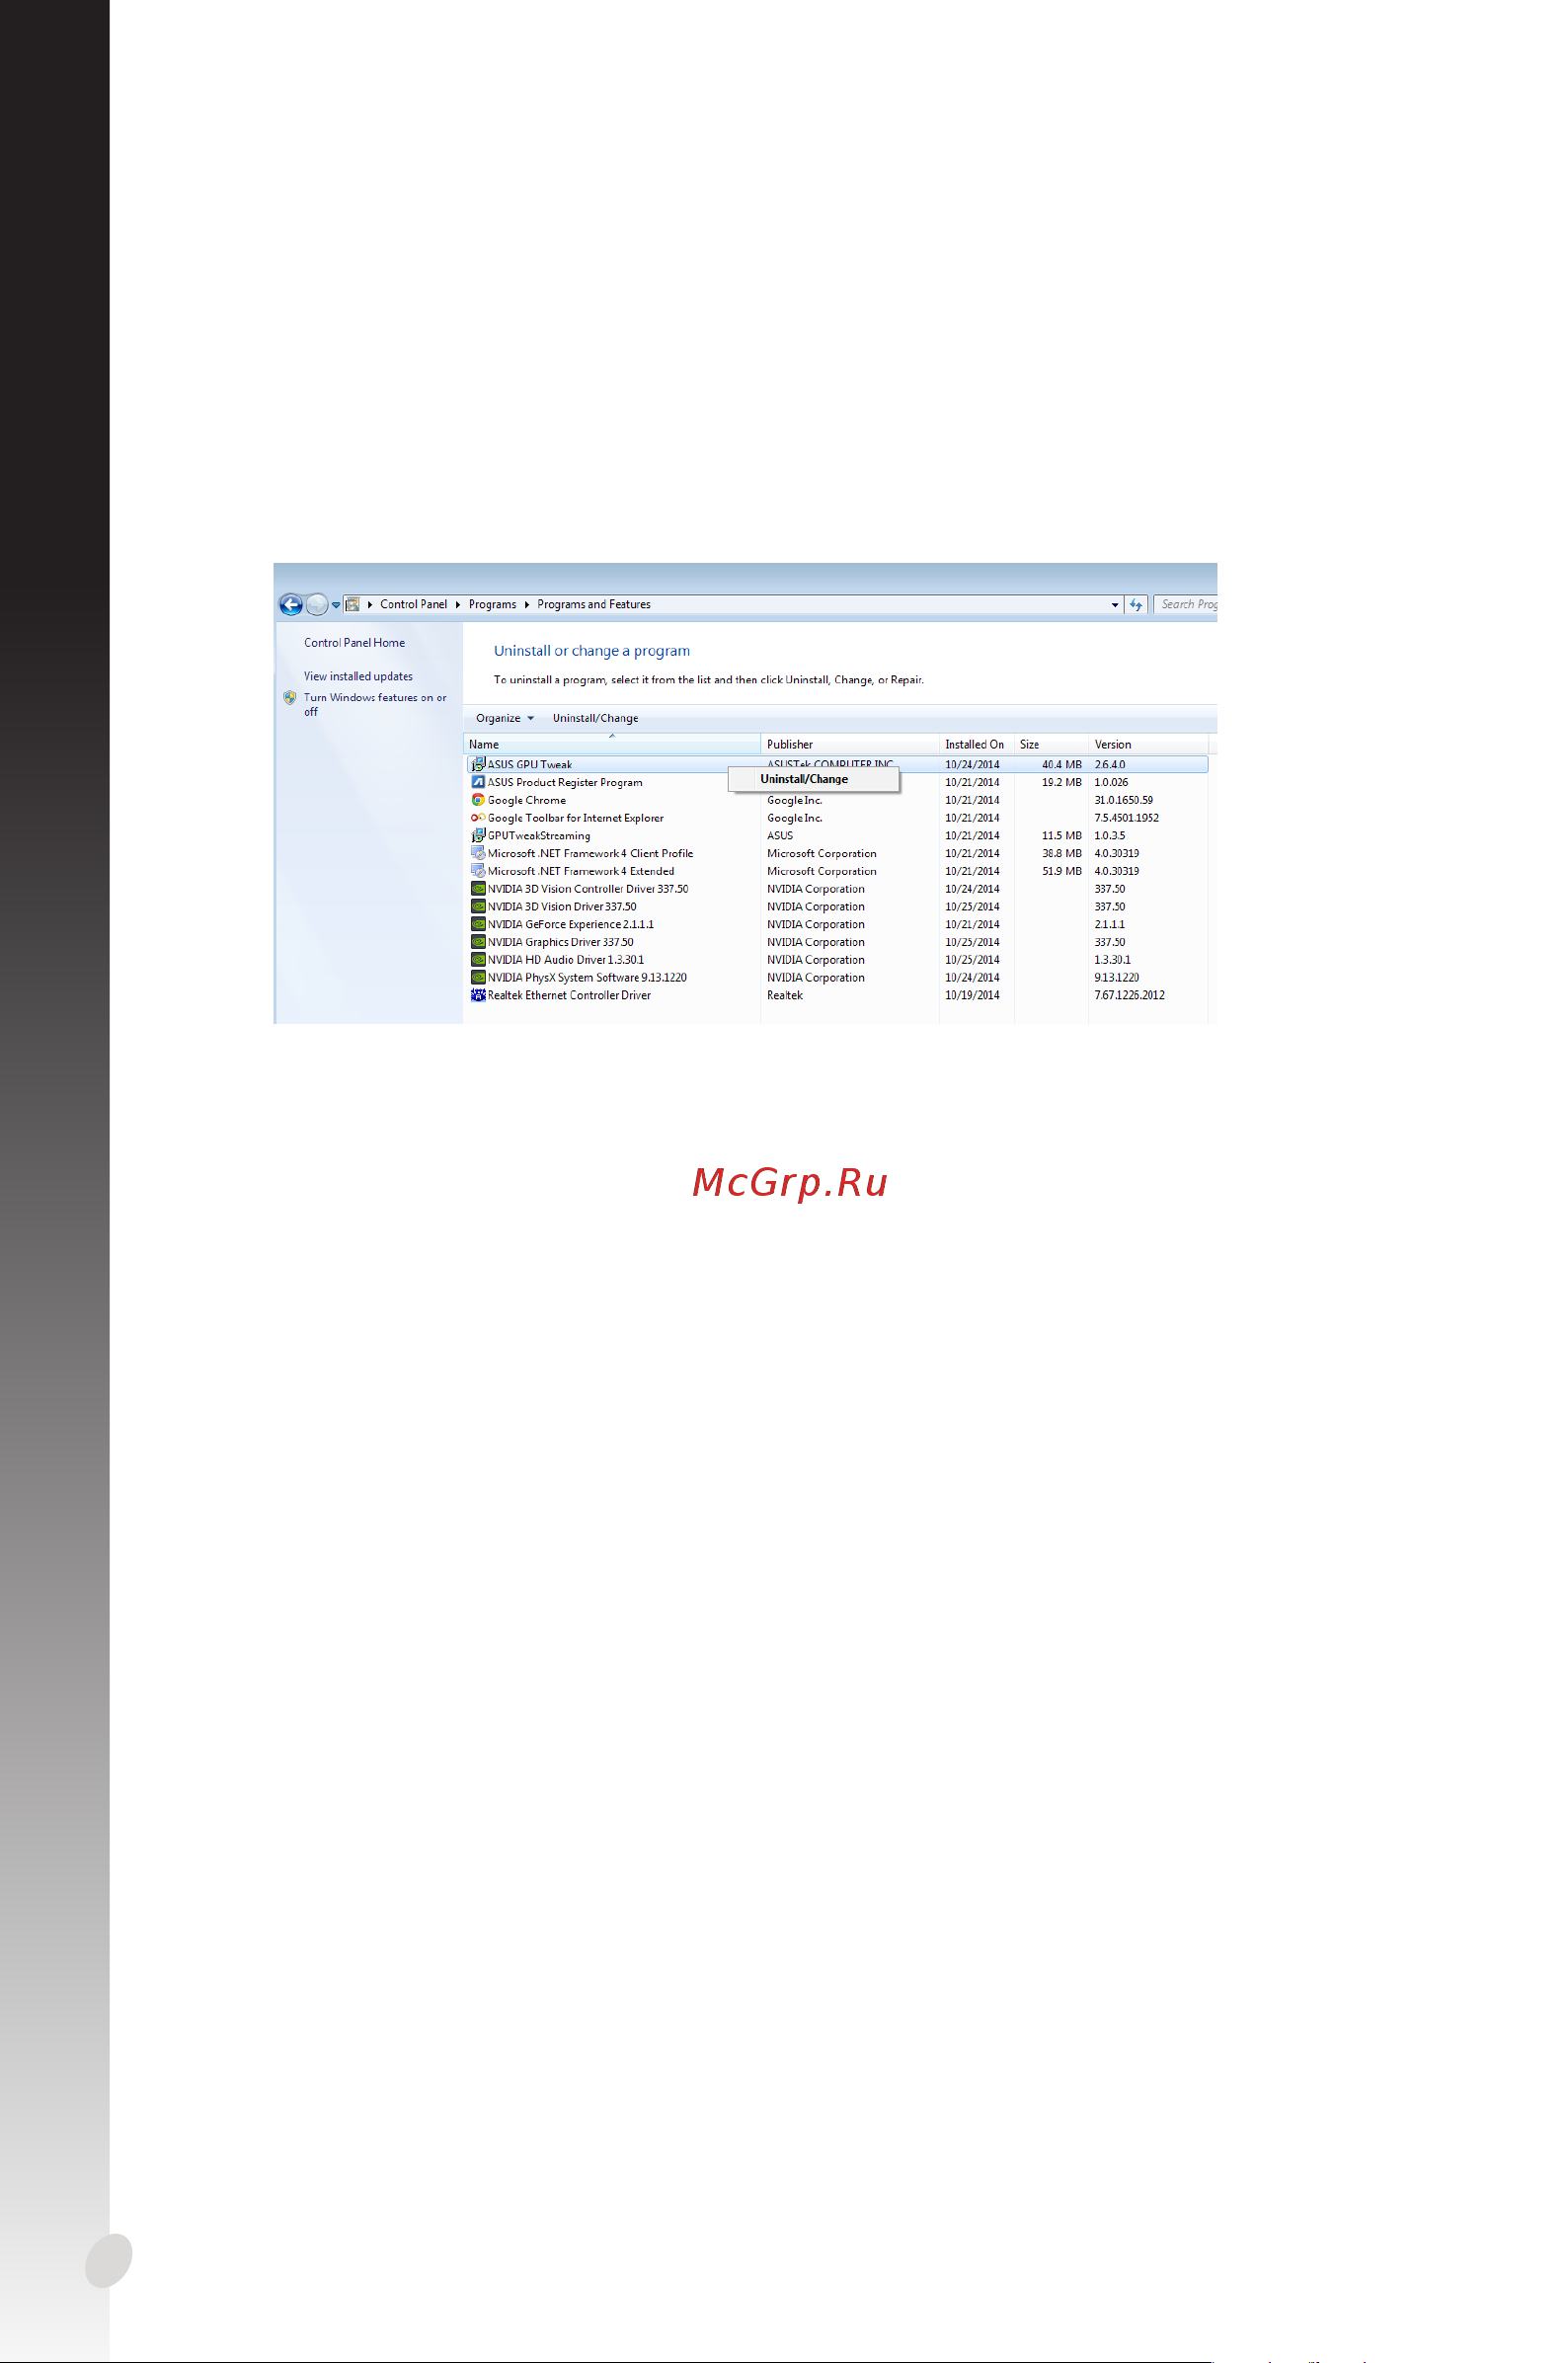Click Programs and Features breadcrumb
Viewport: 1568px width, 2363px height.
point(593,604)
